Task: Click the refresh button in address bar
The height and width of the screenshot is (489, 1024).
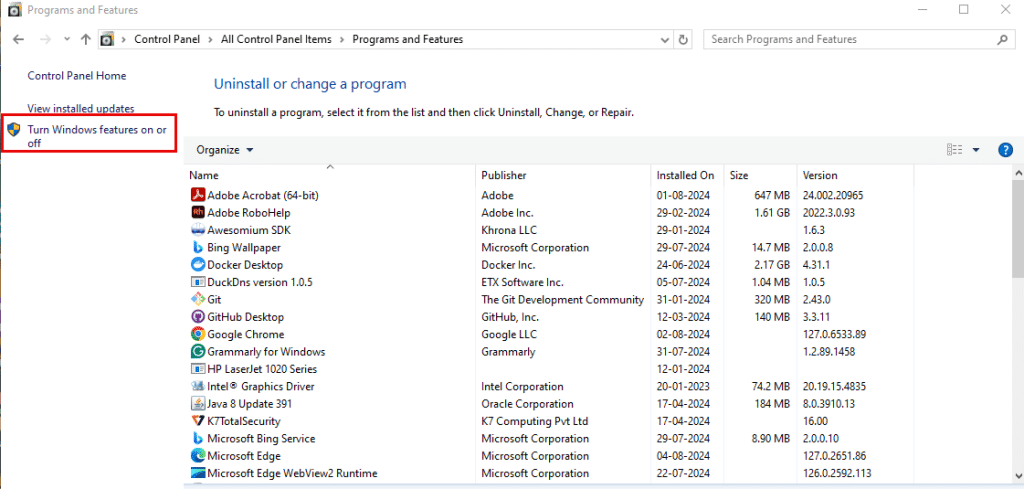Action: pyautogui.click(x=684, y=40)
